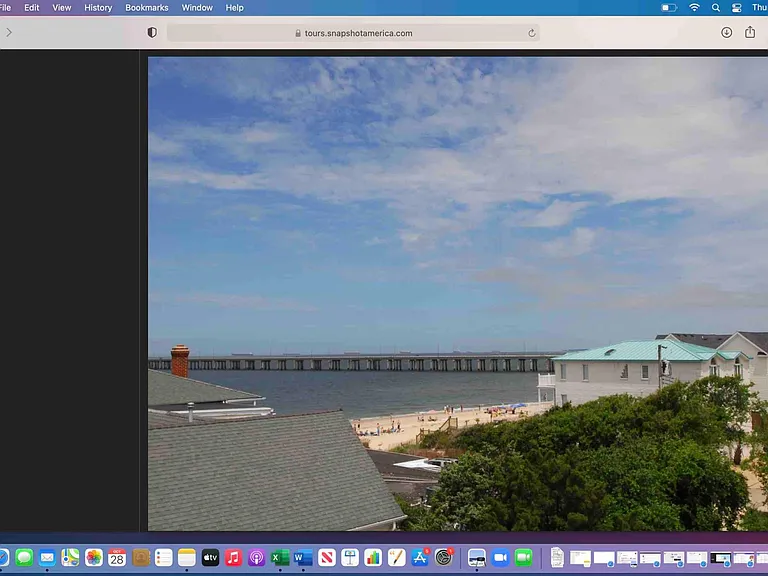Launch Pages from the Dock

[x=396, y=557]
